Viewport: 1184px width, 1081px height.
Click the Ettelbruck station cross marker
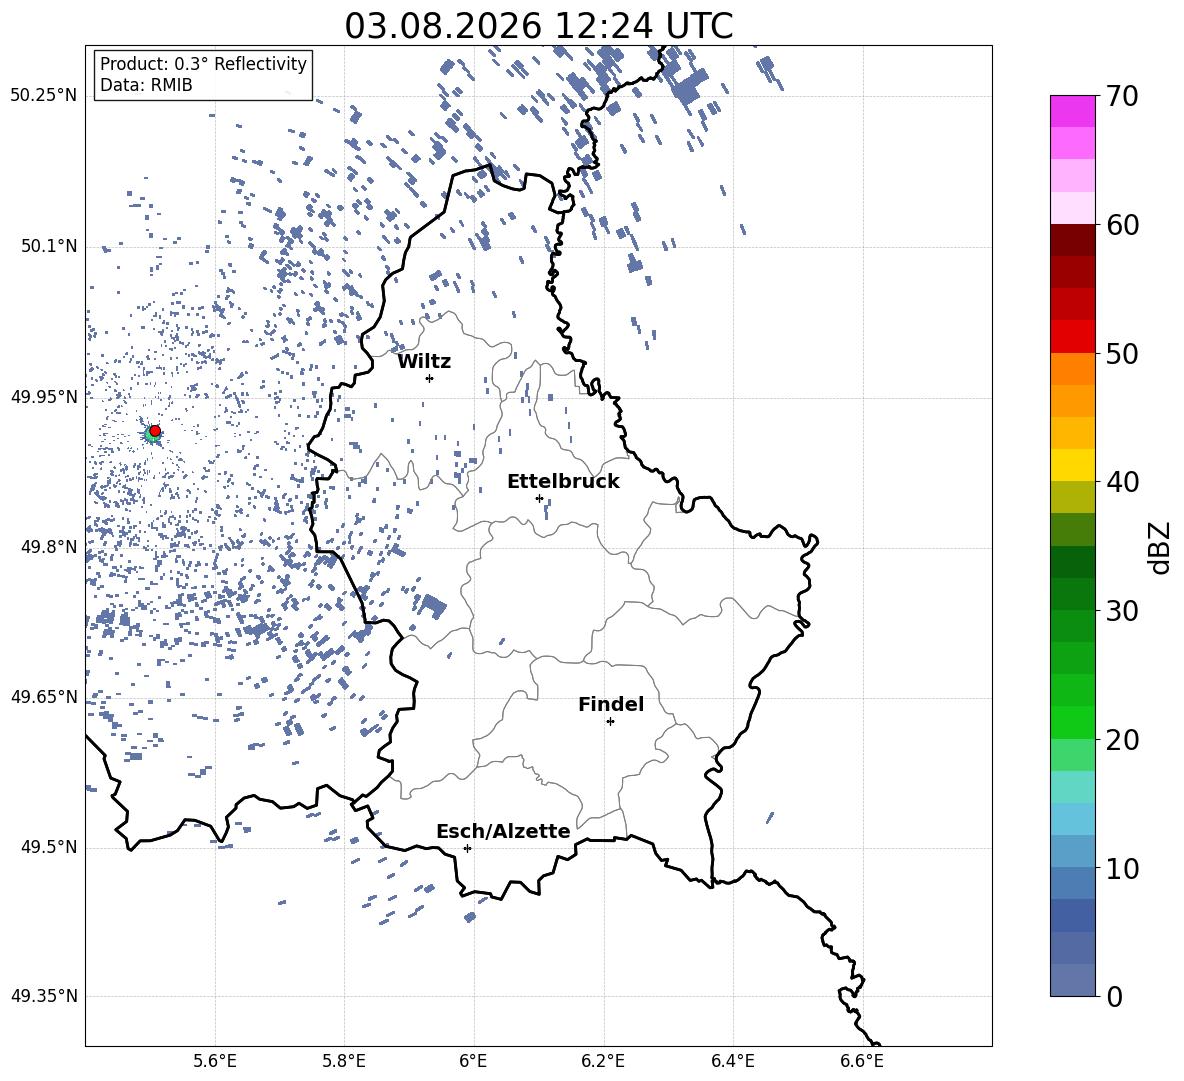pos(539,498)
